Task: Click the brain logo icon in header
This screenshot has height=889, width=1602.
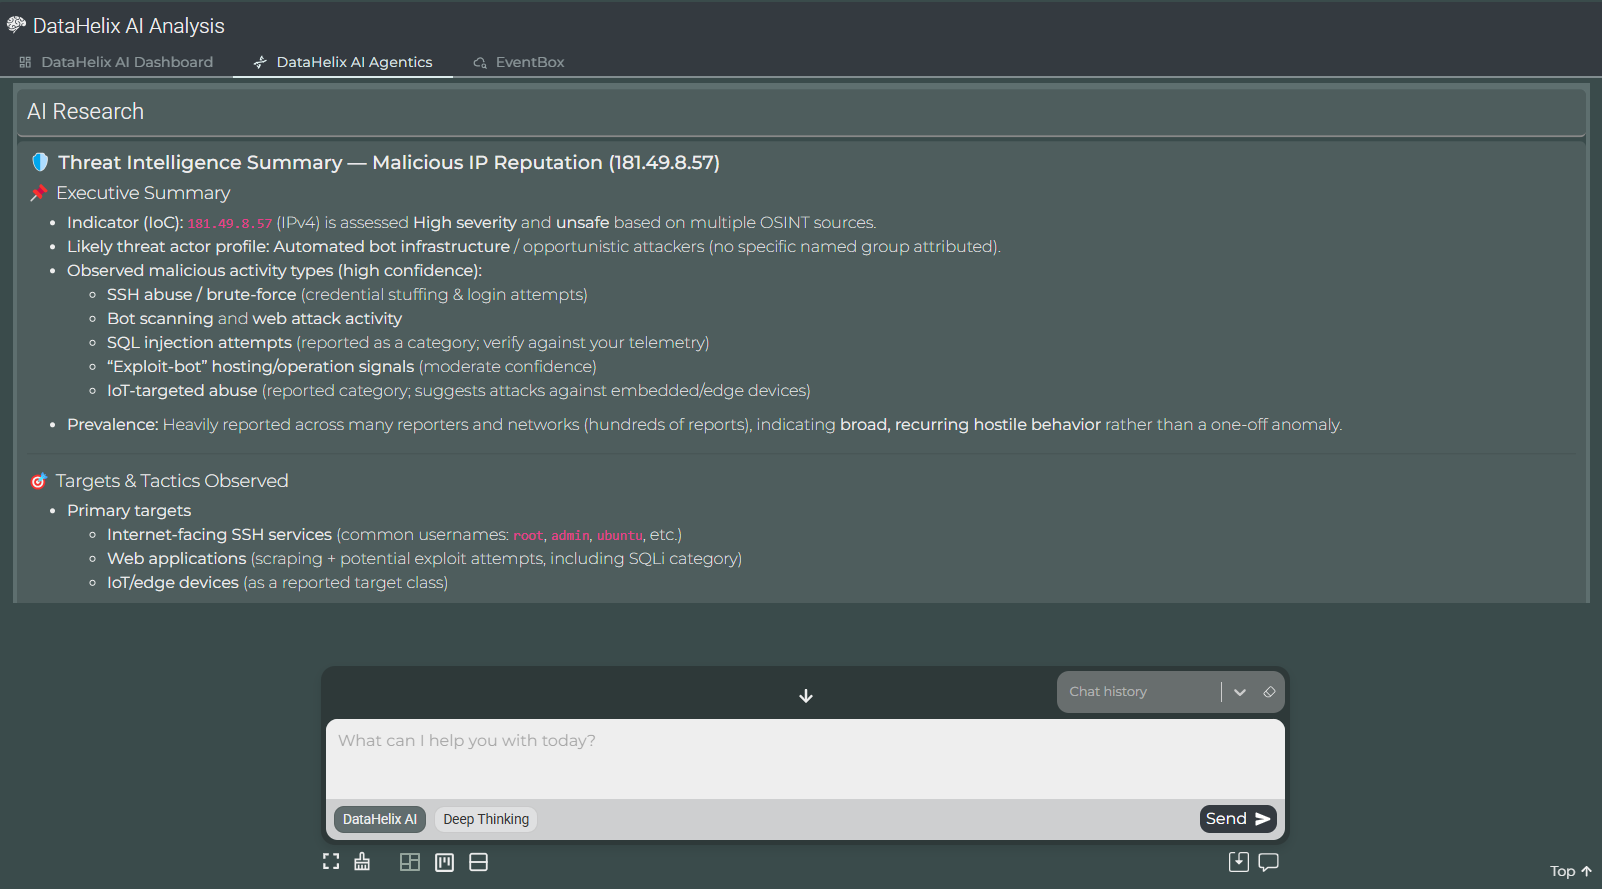Action: pyautogui.click(x=16, y=25)
